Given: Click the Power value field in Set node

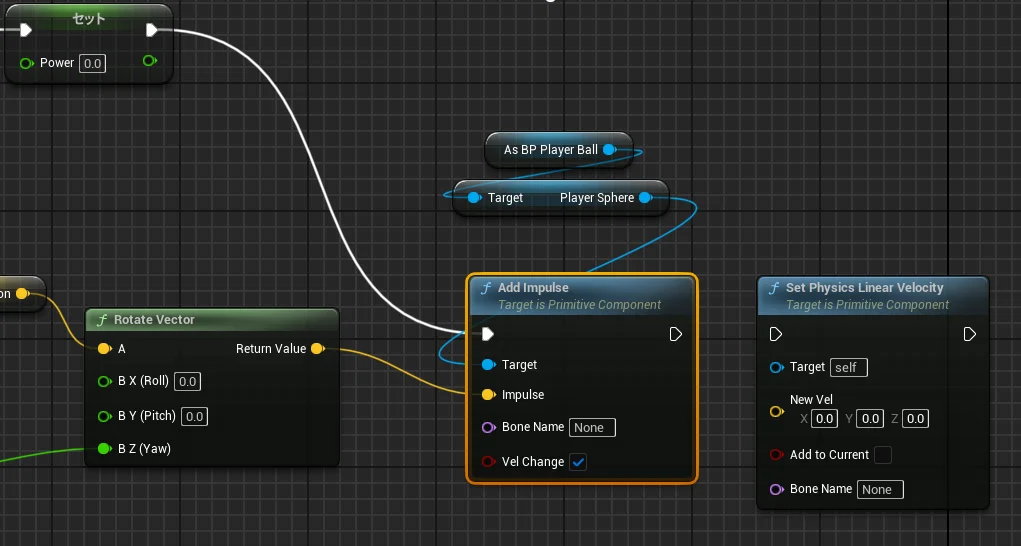Looking at the screenshot, I should tap(92, 63).
